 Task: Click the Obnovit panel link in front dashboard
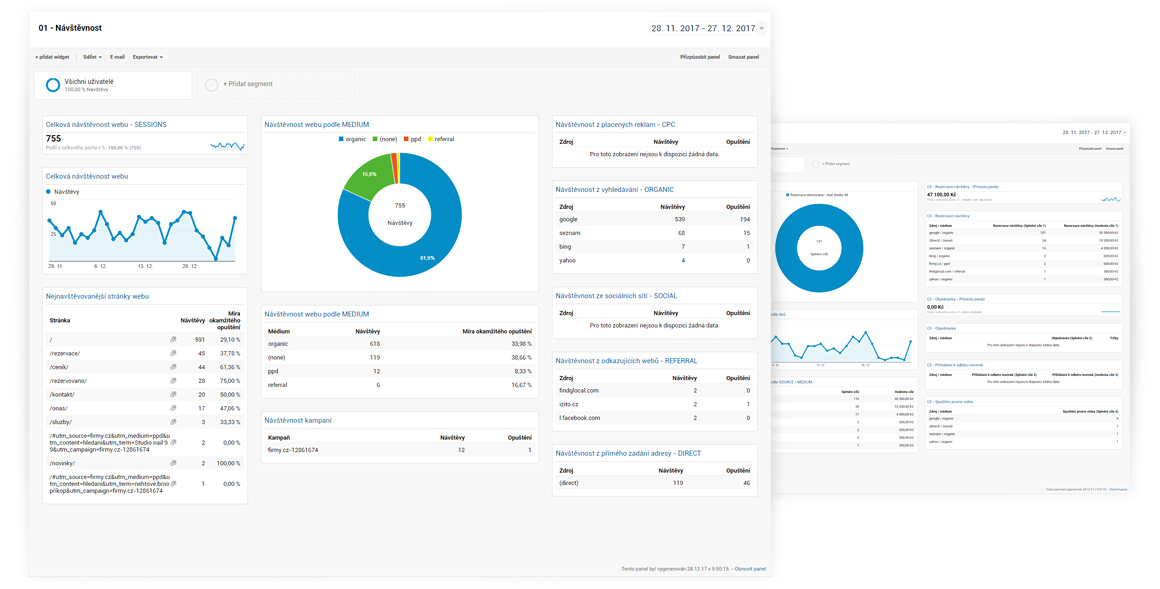(750, 569)
